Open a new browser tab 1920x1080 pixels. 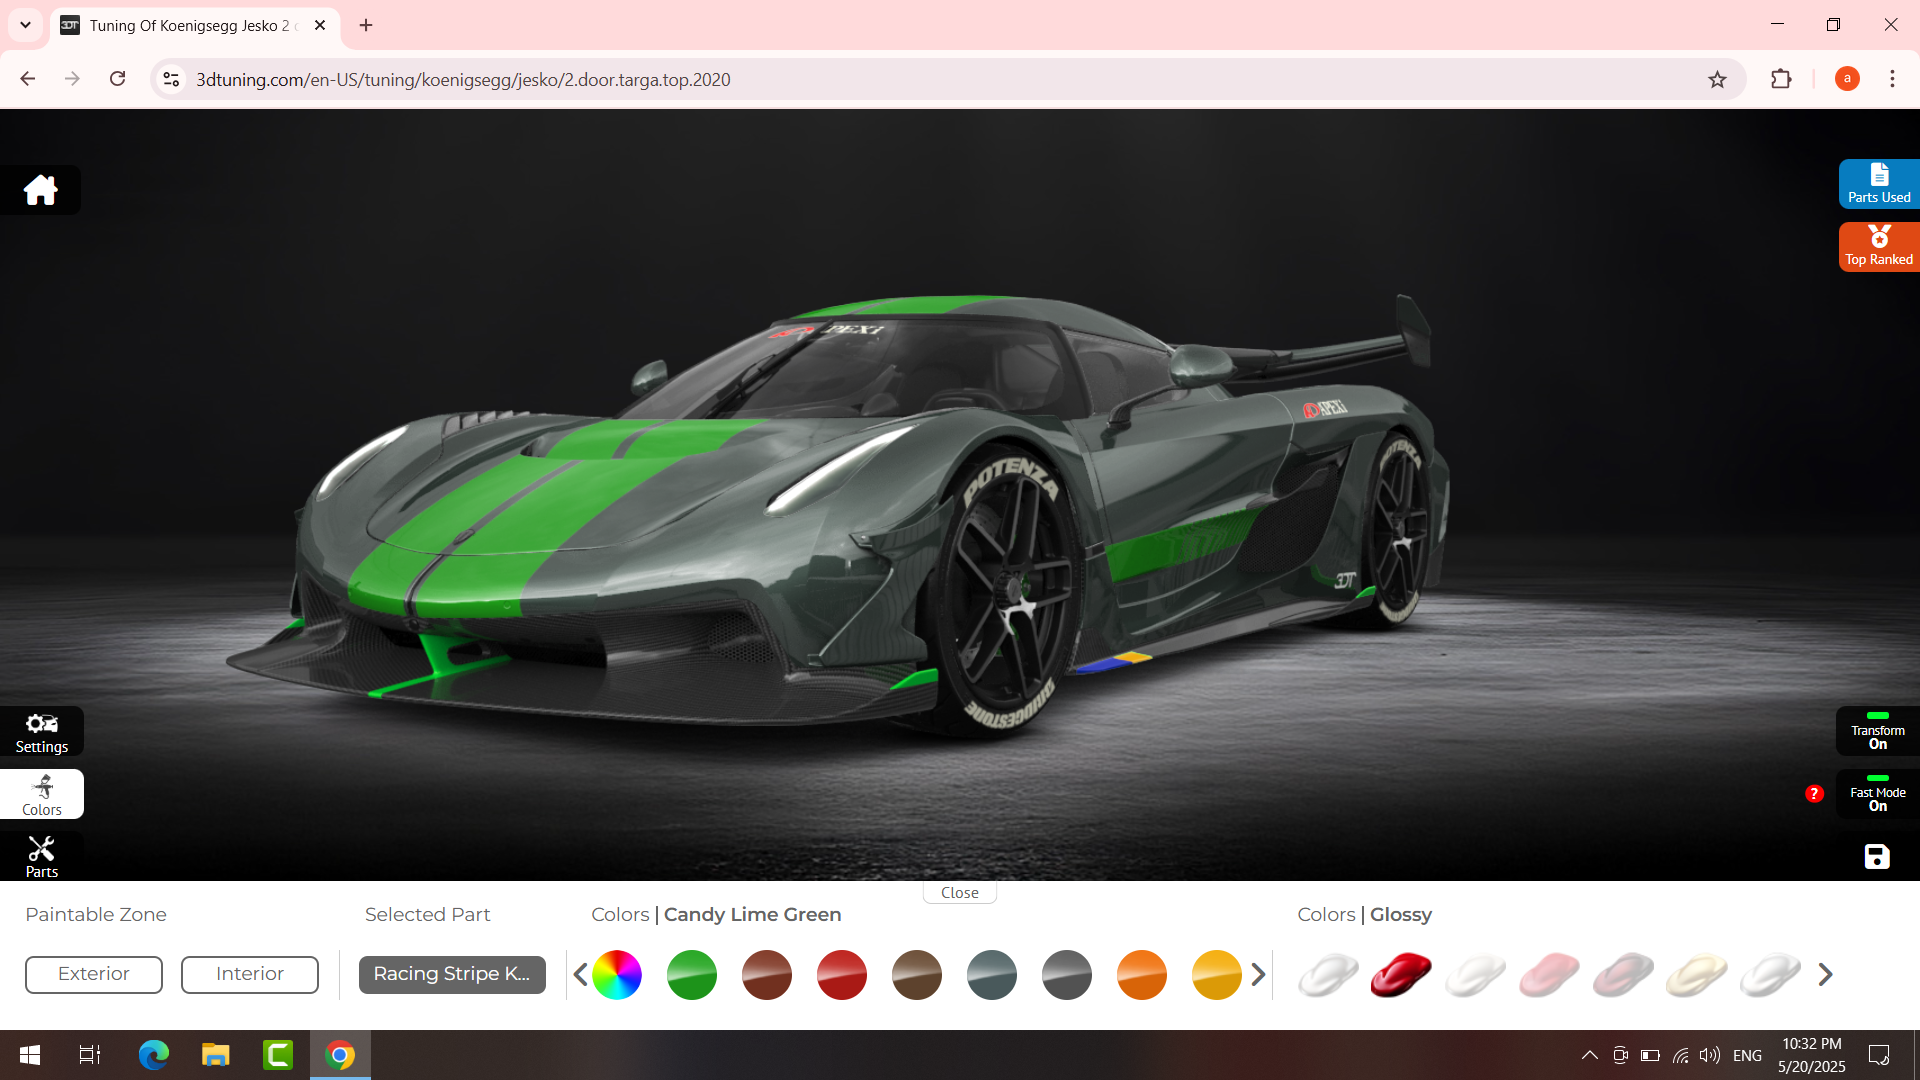tap(366, 25)
